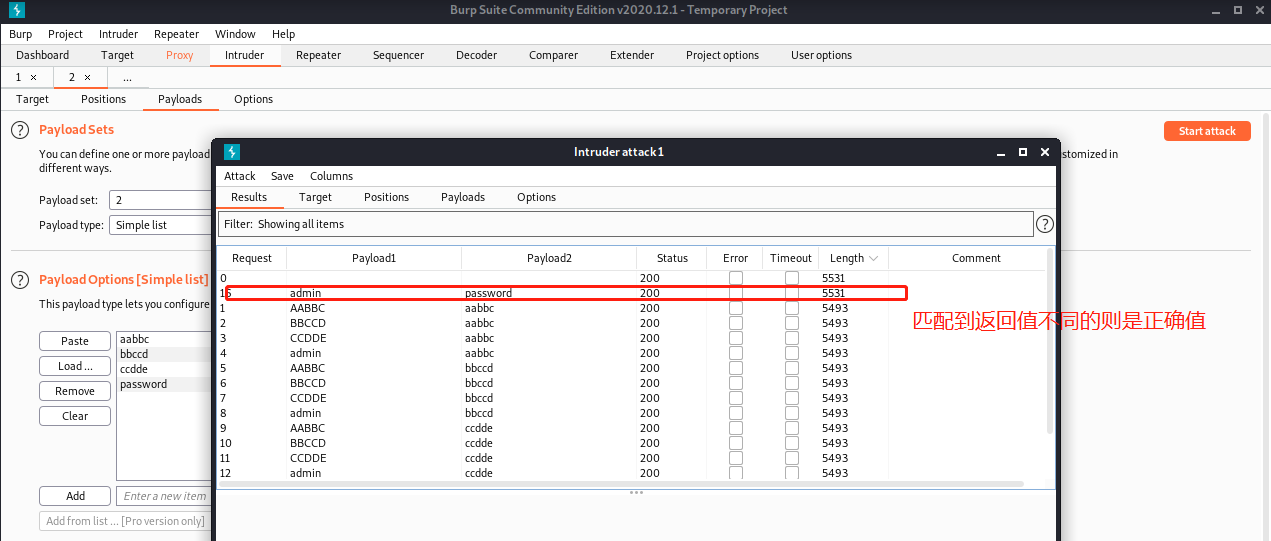This screenshot has width=1271, height=541.
Task: Open the Window menu
Action: (235, 34)
